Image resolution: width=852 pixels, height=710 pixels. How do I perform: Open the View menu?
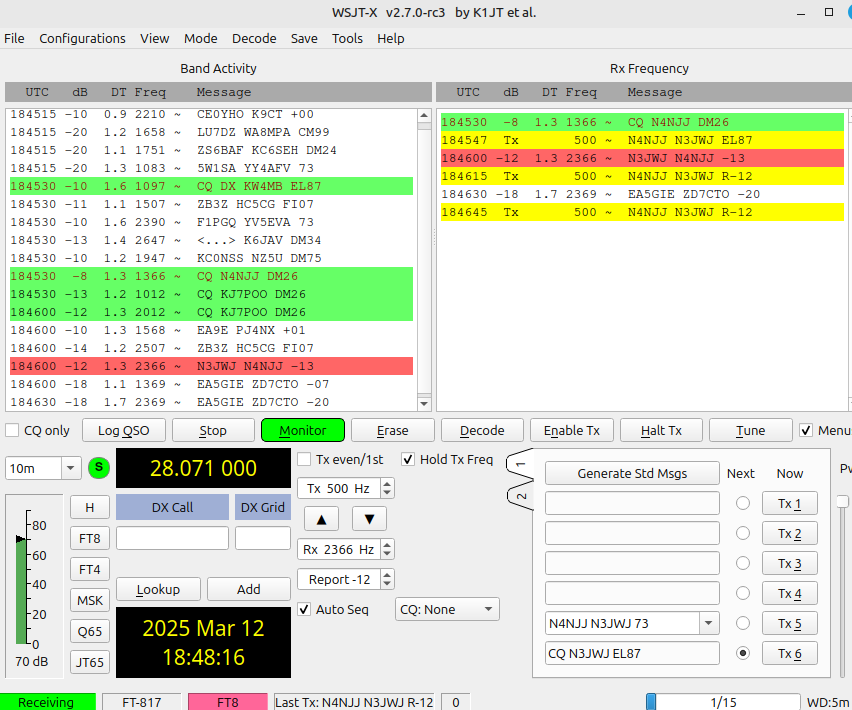pyautogui.click(x=154, y=39)
